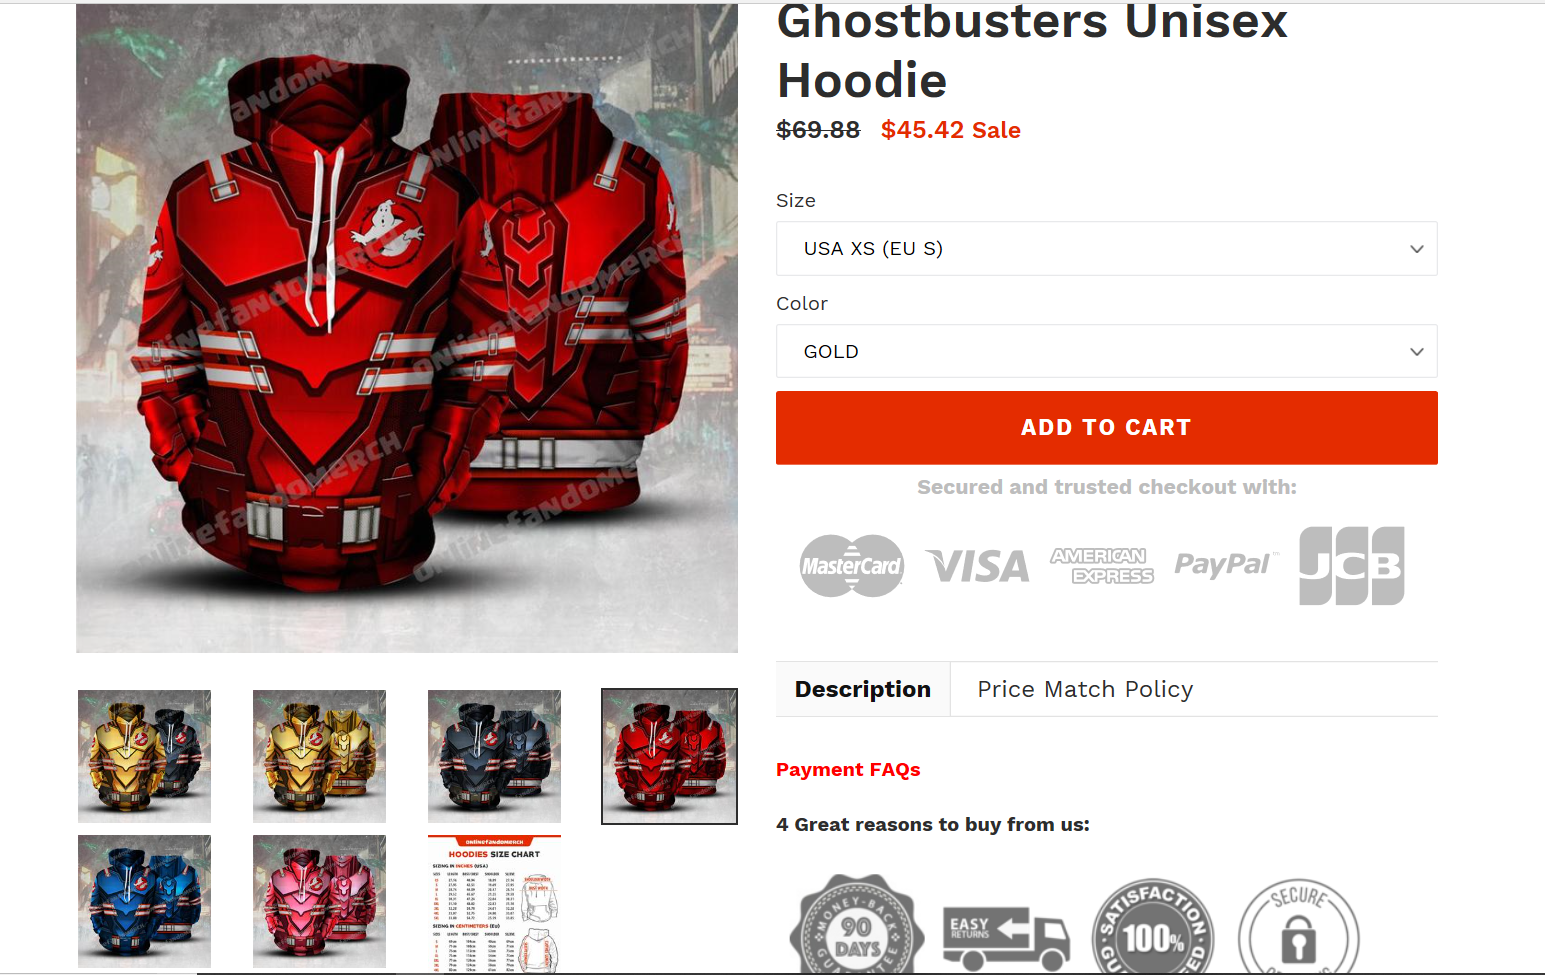Click the MasterCard payment icon
The image size is (1545, 975).
[852, 566]
